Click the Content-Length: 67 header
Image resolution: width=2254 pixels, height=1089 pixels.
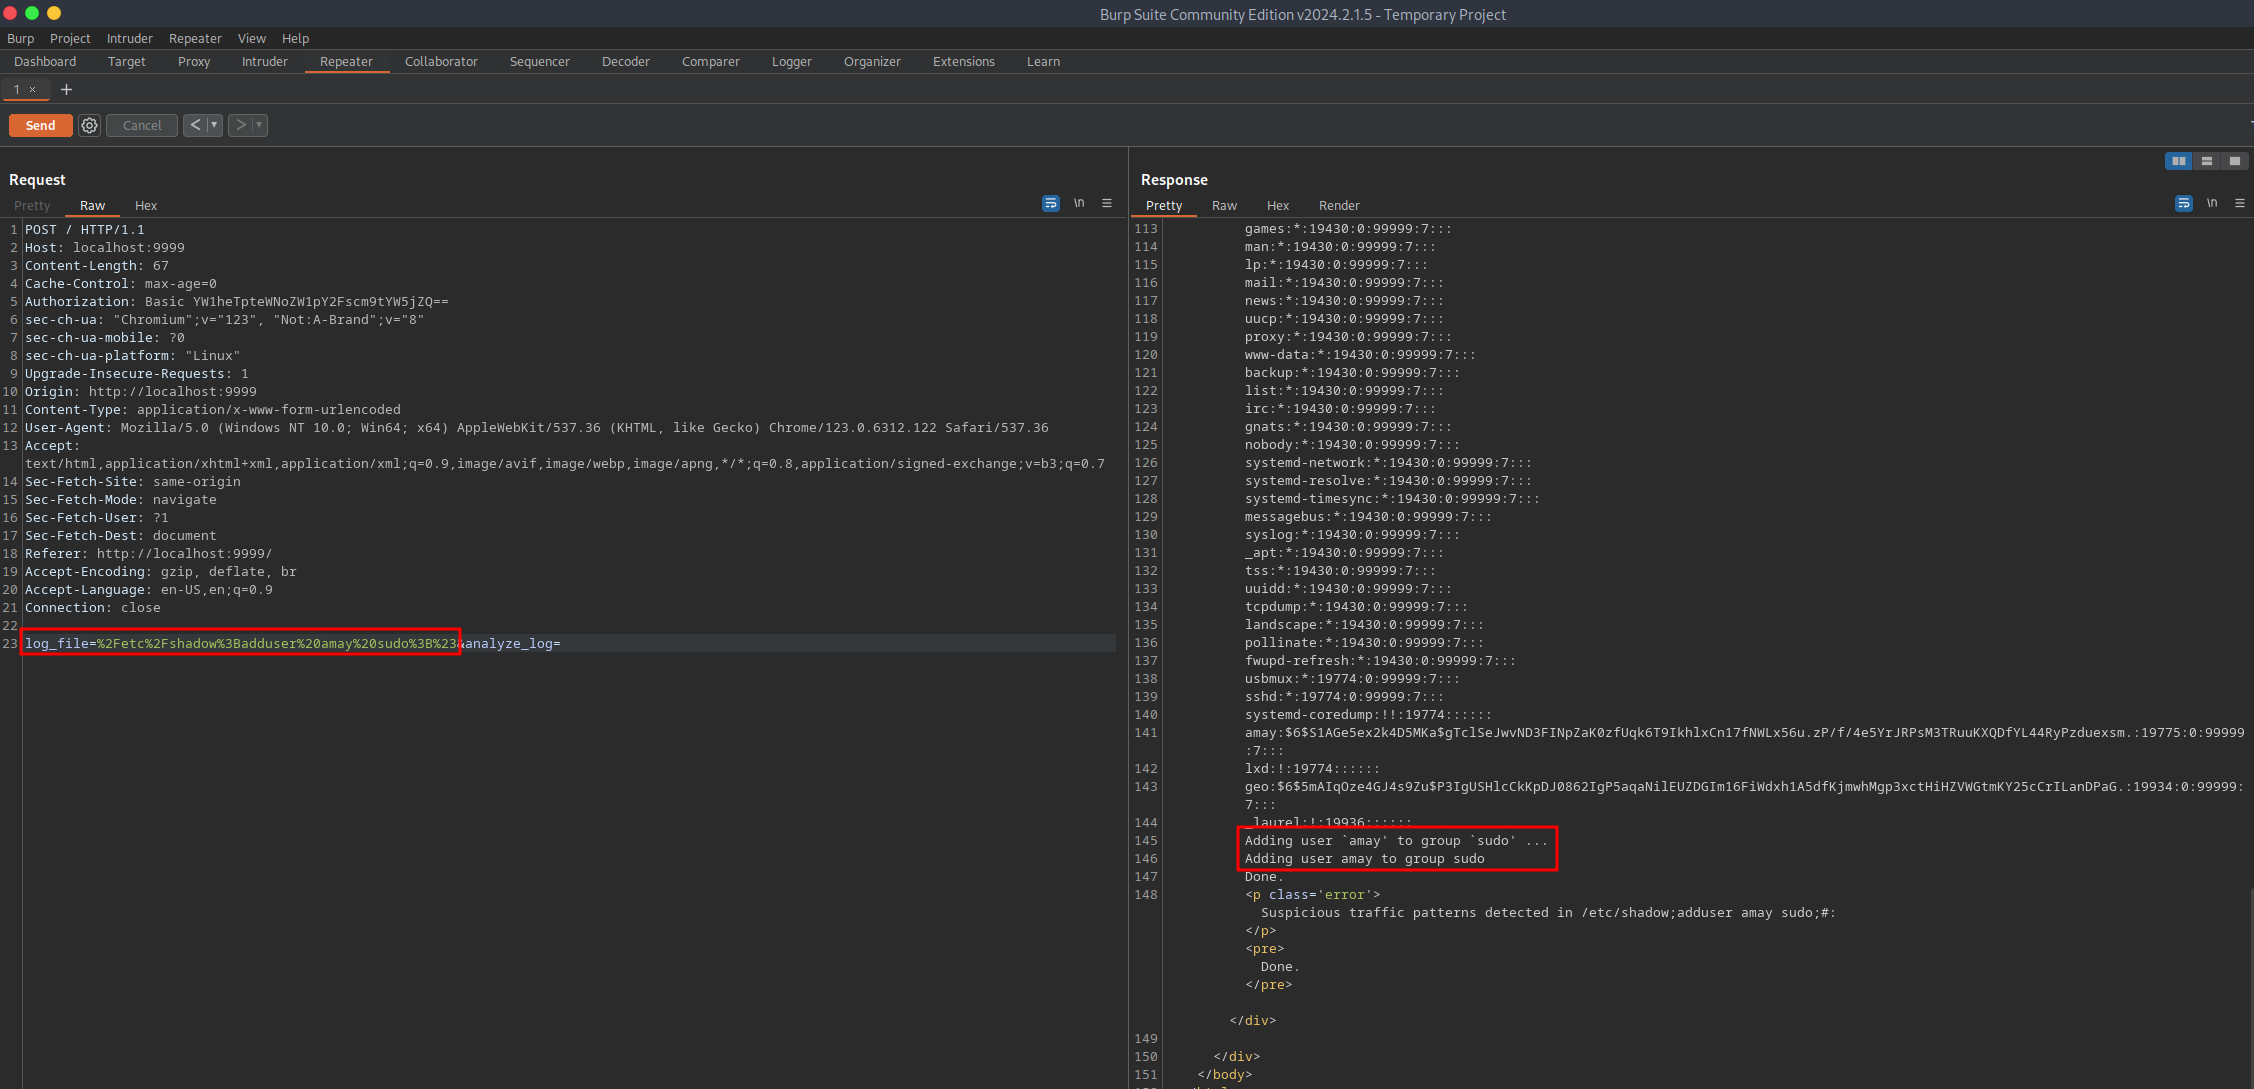point(97,265)
